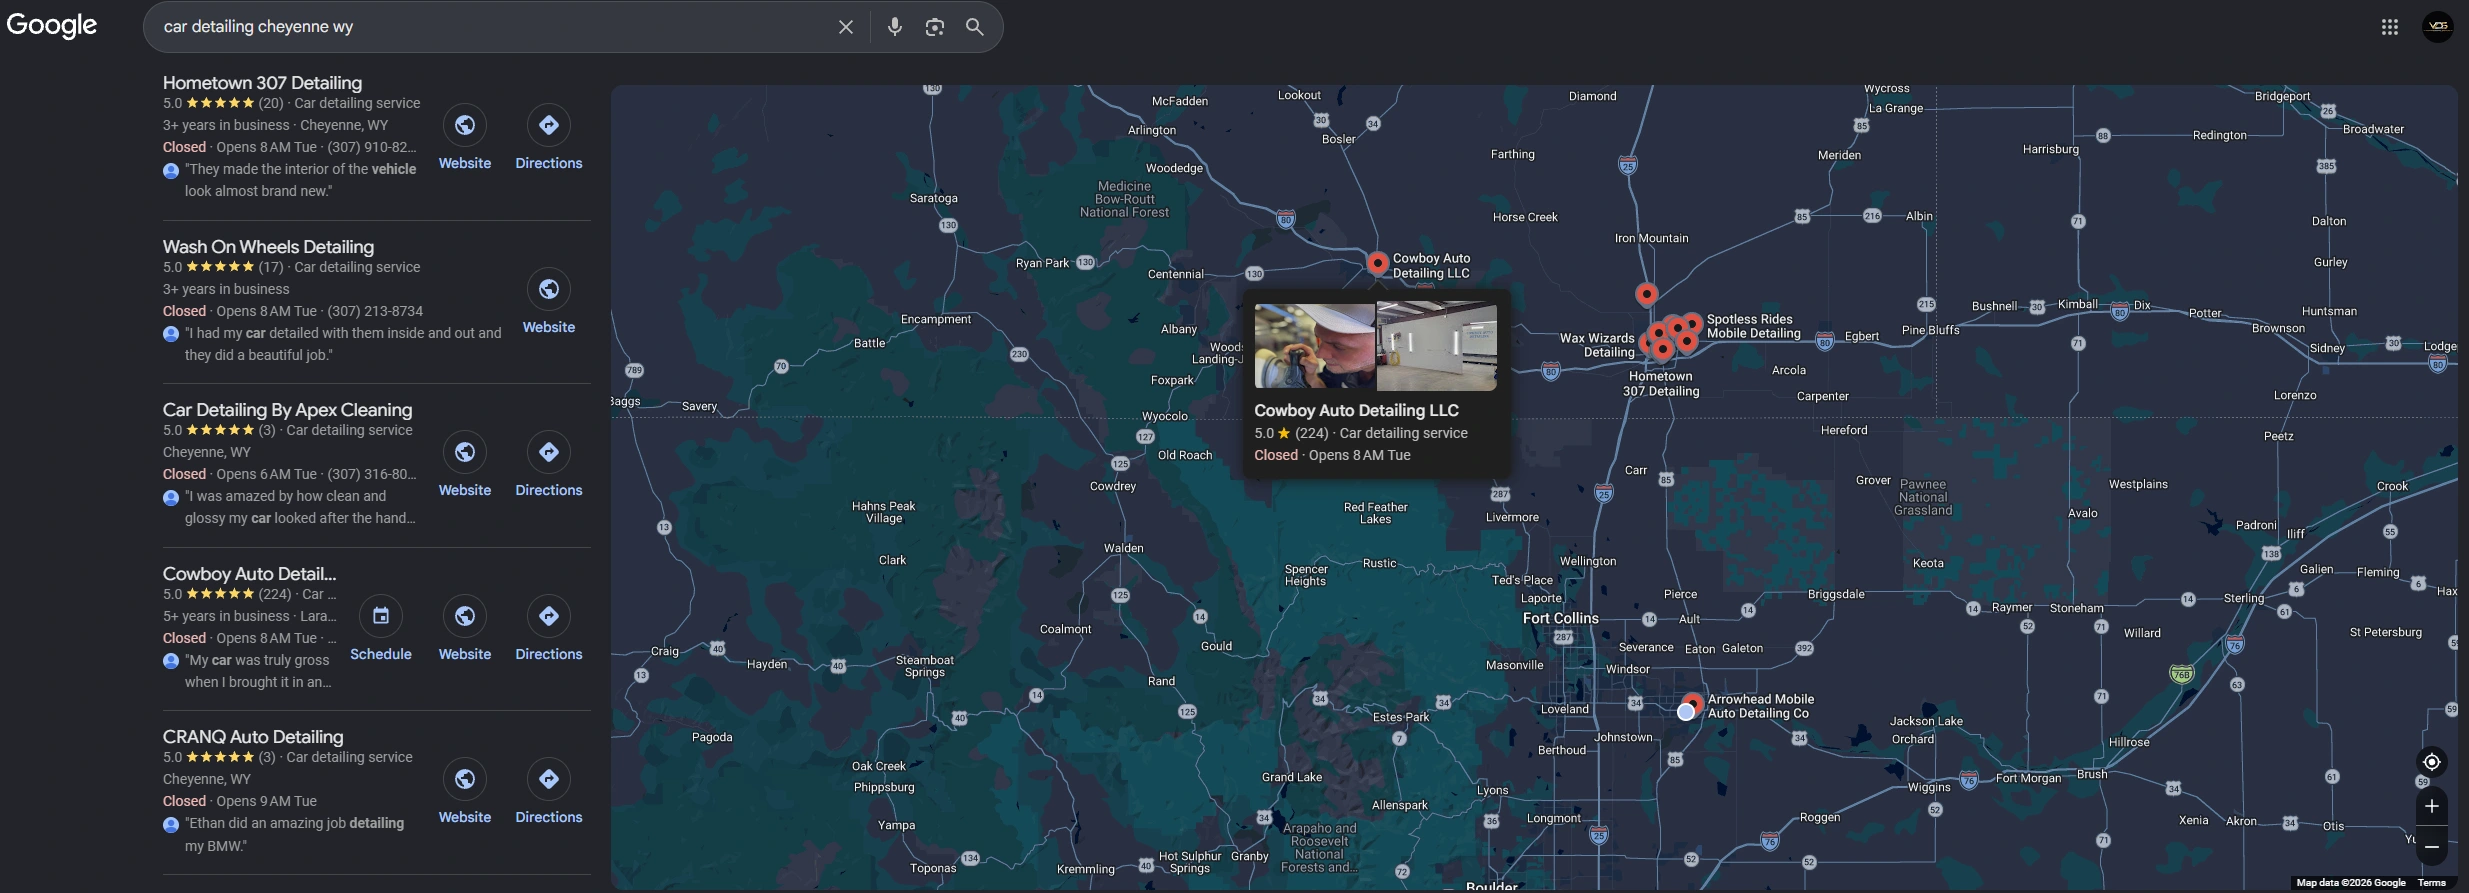The image size is (2469, 893).
Task: Go to the Google home logo
Action: click(x=52, y=26)
